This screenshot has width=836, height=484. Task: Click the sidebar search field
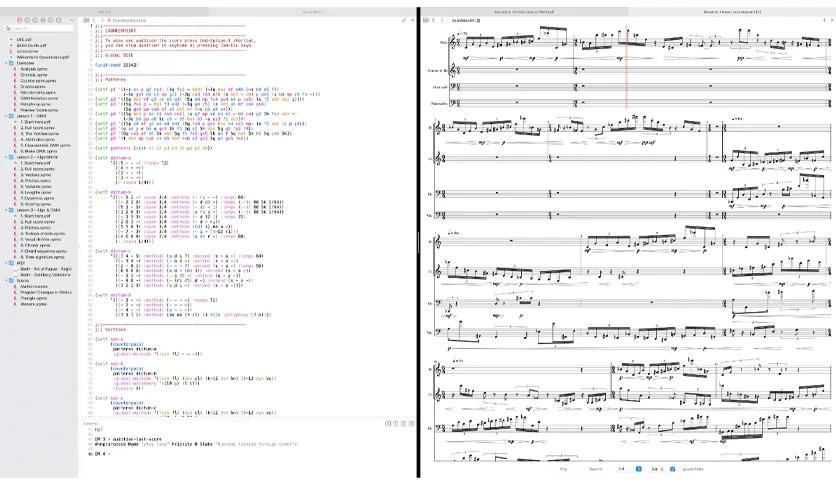click(38, 28)
